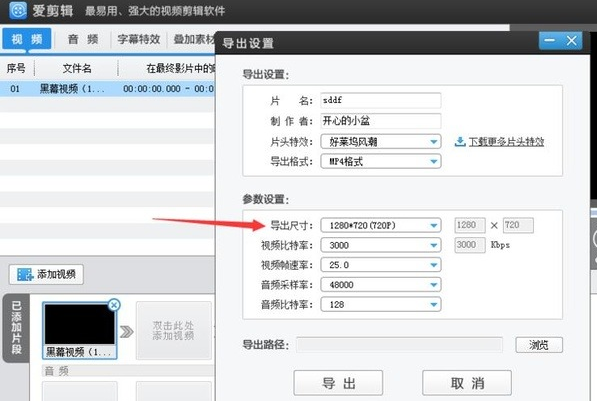Switch to the 视频 tab

coord(27,39)
